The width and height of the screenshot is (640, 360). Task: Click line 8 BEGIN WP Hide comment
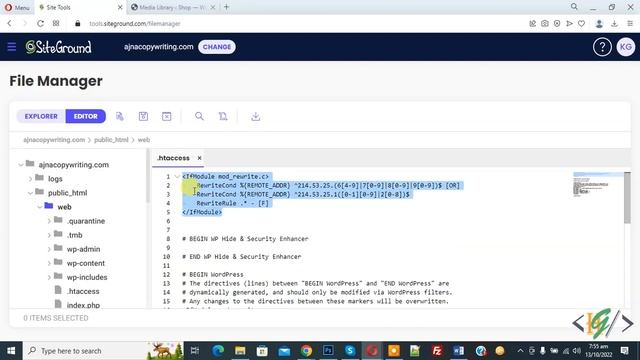coord(245,239)
